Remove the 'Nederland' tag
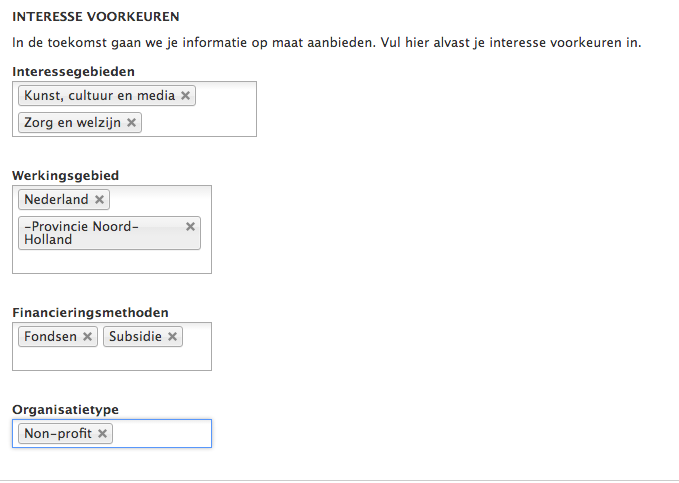 point(99,199)
